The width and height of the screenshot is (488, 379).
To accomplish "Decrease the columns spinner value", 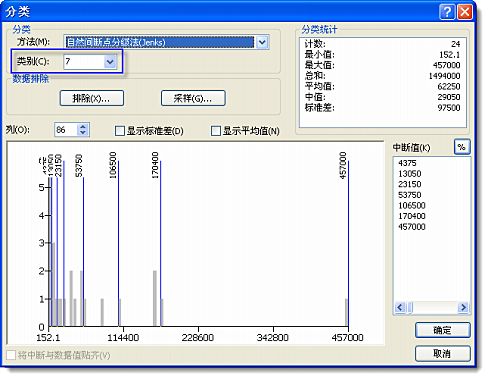I will (83, 133).
